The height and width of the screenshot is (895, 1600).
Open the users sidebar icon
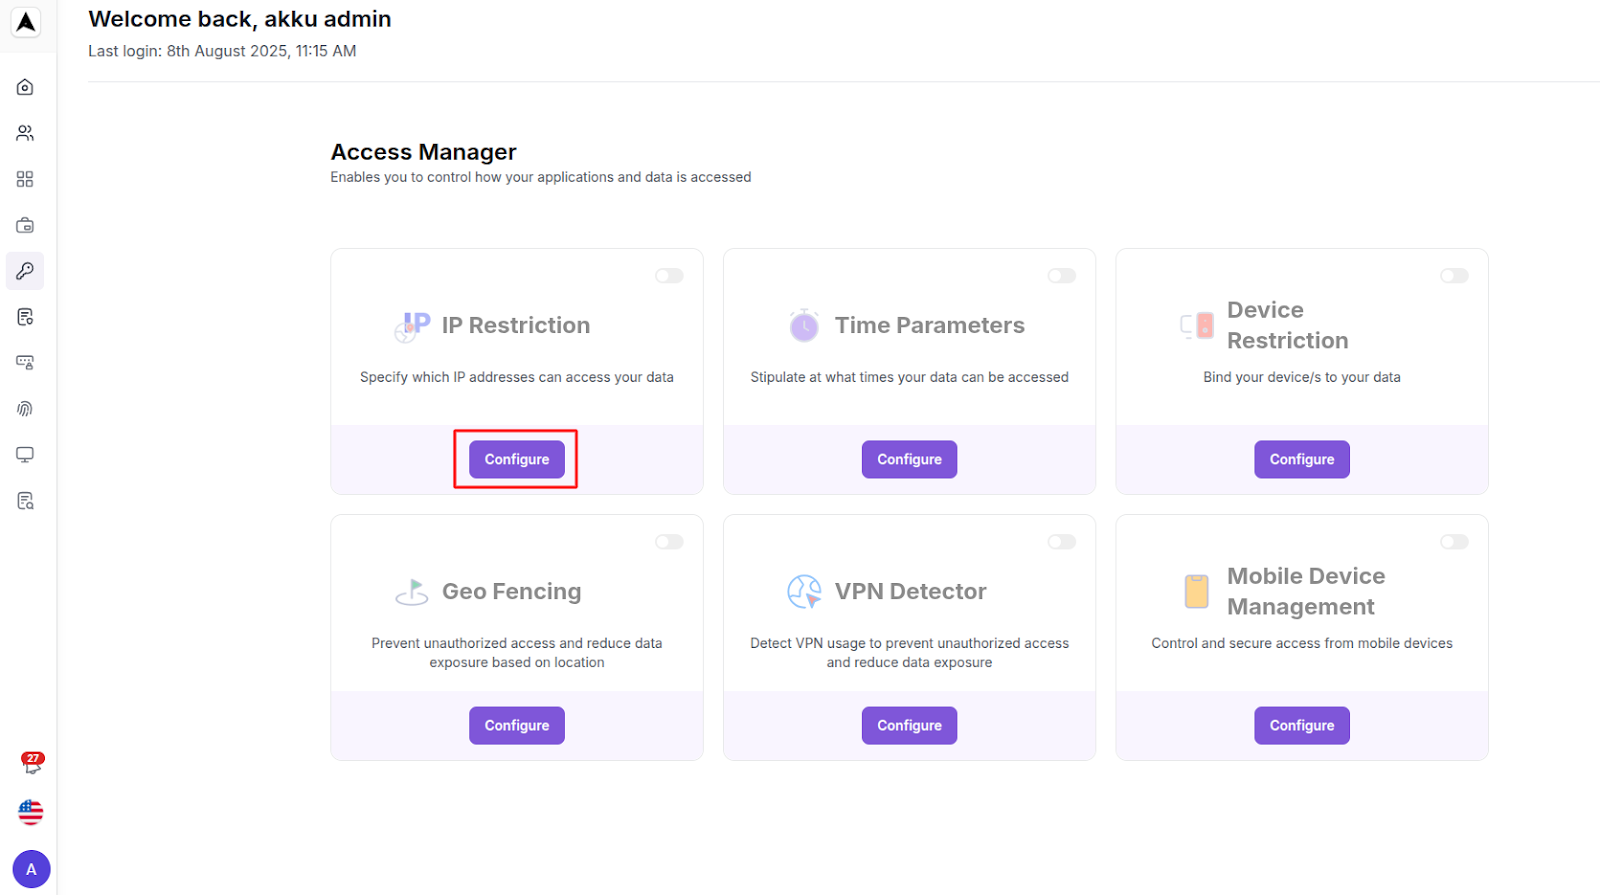click(x=25, y=133)
